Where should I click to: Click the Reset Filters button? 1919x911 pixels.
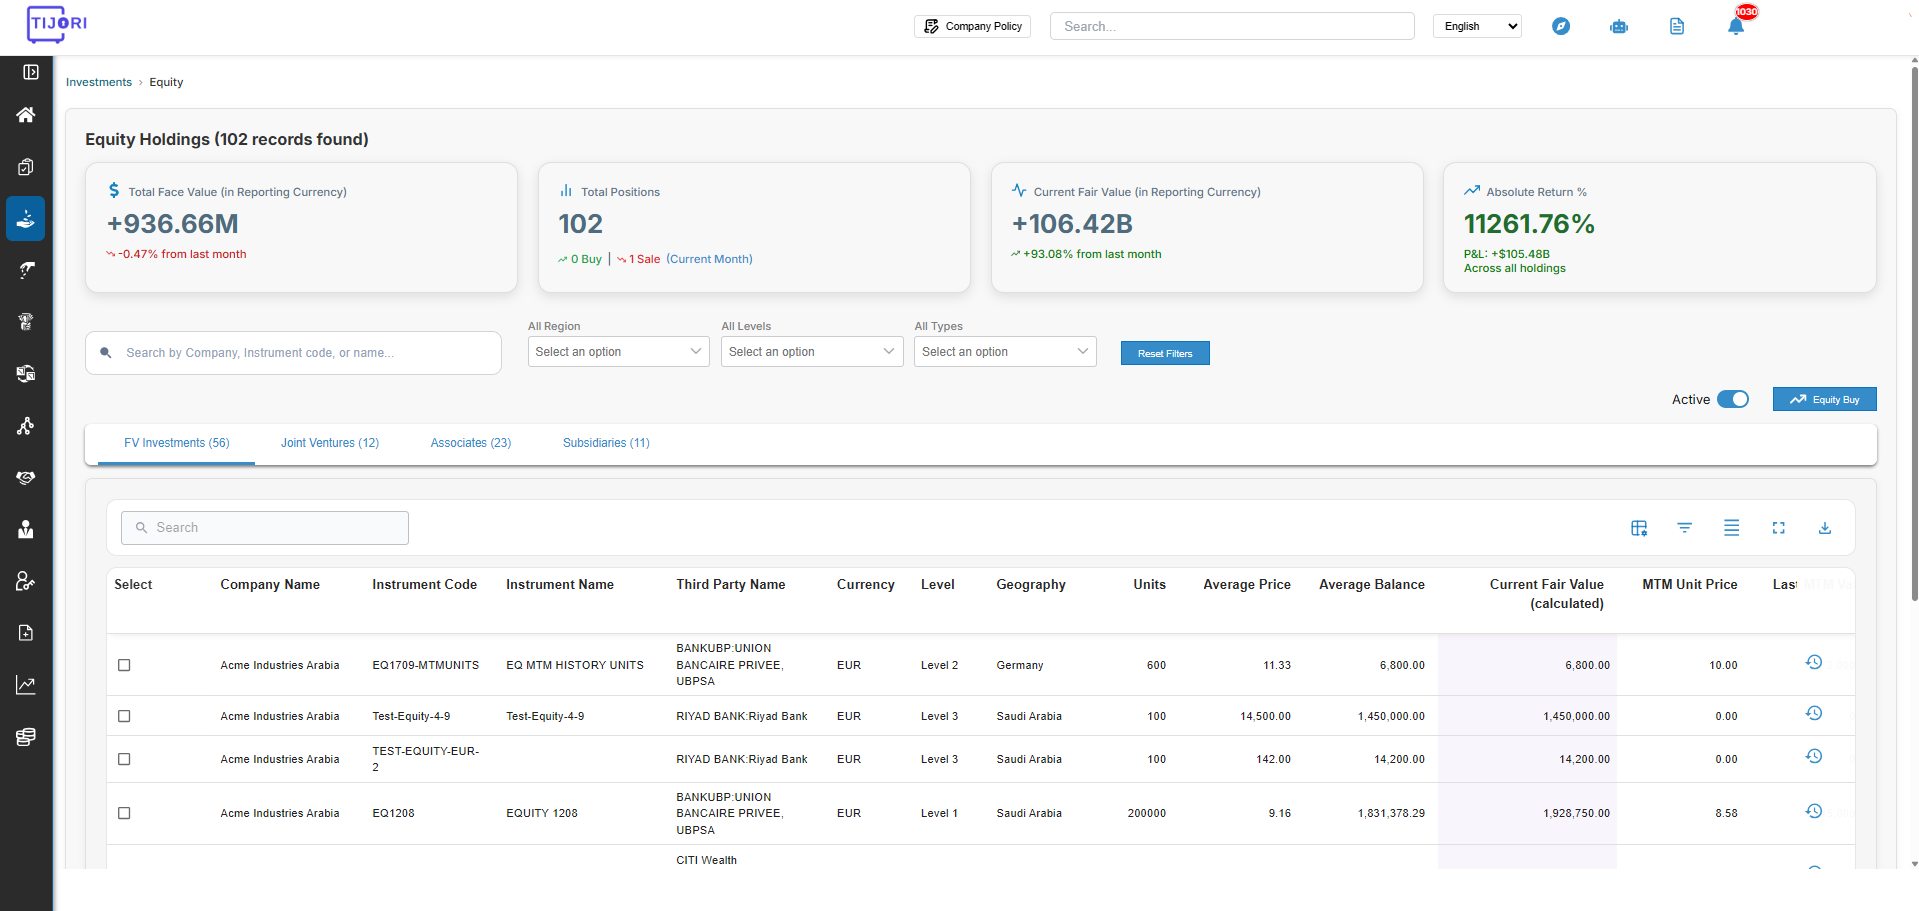click(x=1165, y=353)
